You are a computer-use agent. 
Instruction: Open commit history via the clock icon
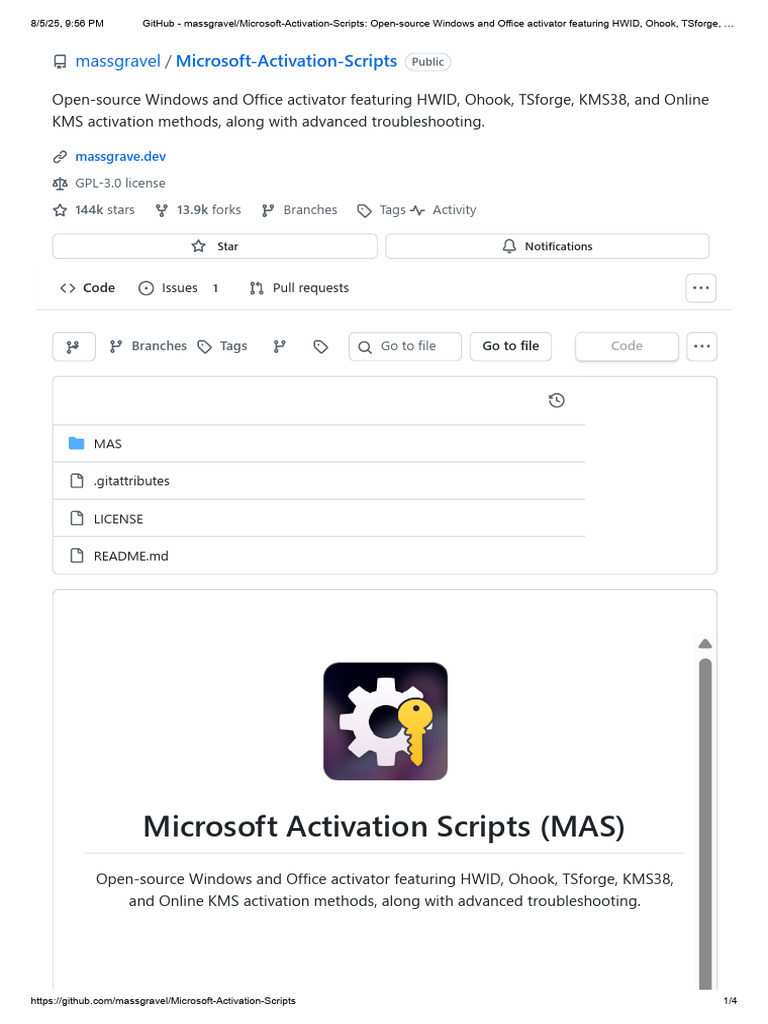tap(556, 400)
